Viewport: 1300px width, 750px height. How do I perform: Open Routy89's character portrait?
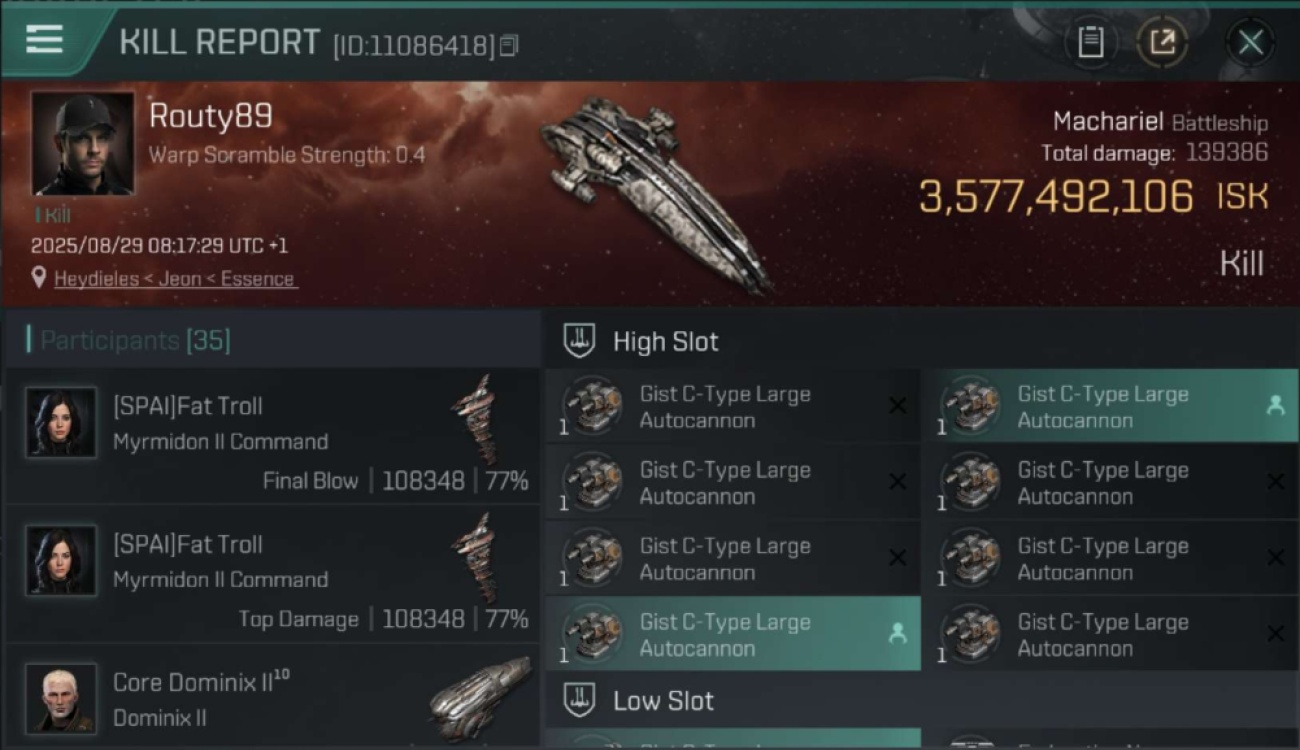83,143
